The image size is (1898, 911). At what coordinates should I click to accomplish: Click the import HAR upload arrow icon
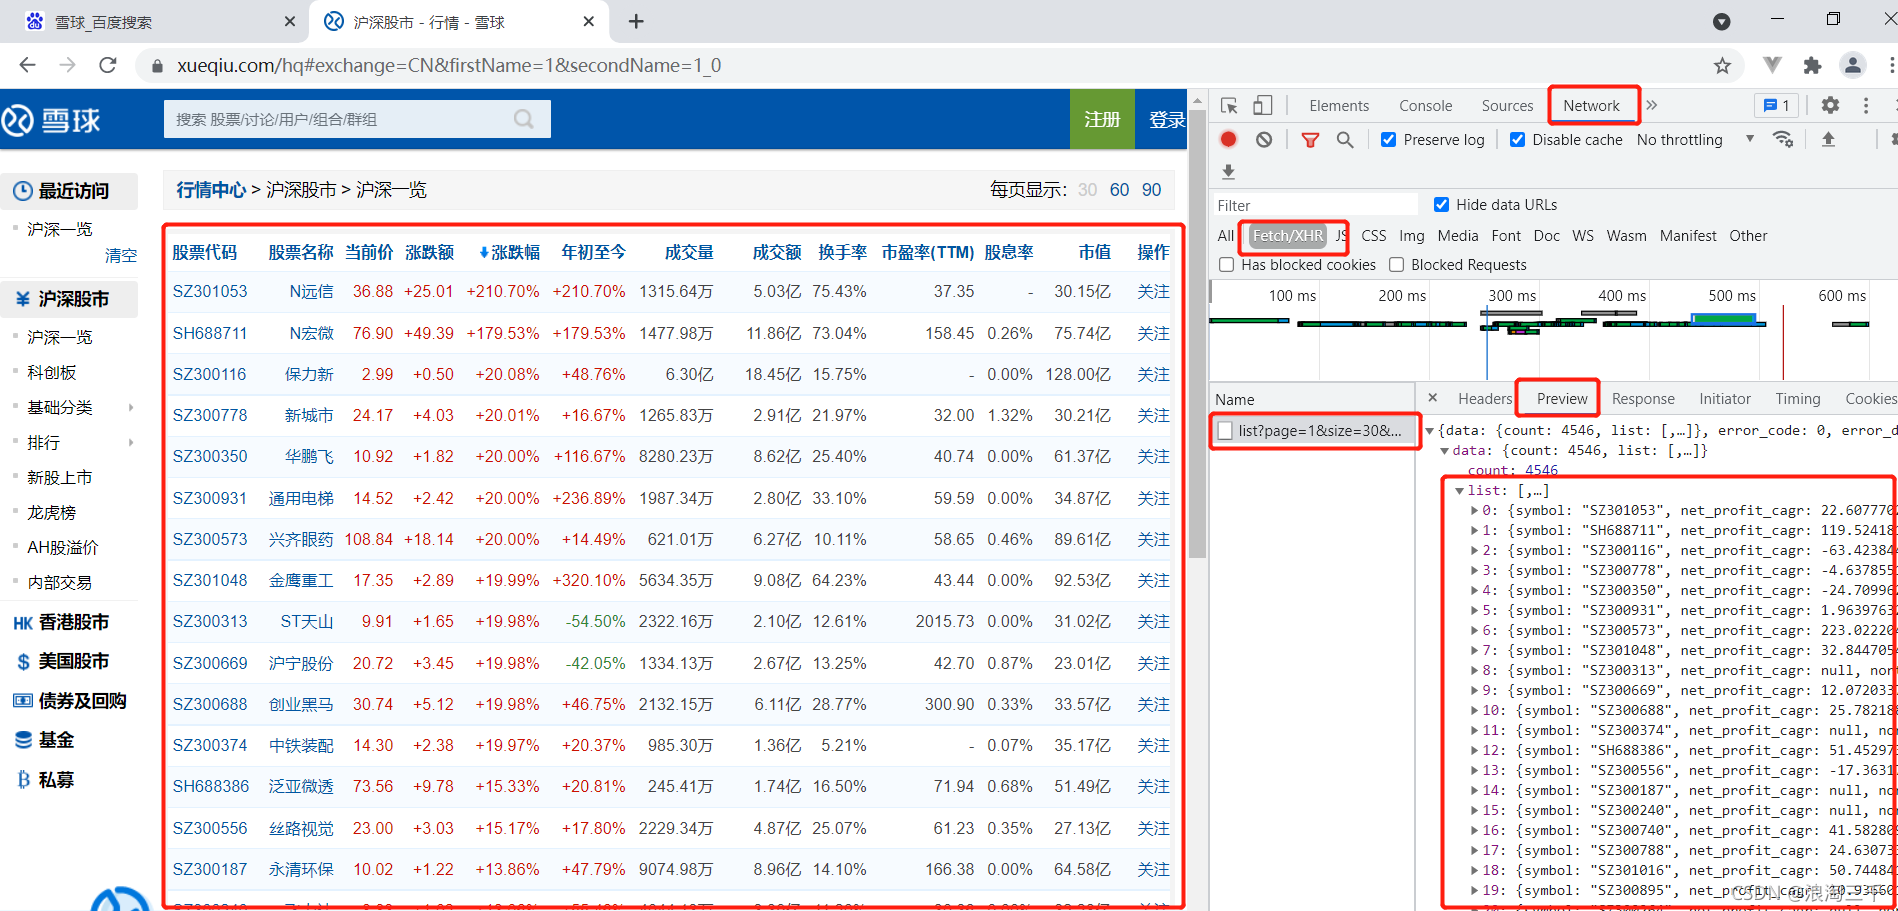coord(1828,139)
